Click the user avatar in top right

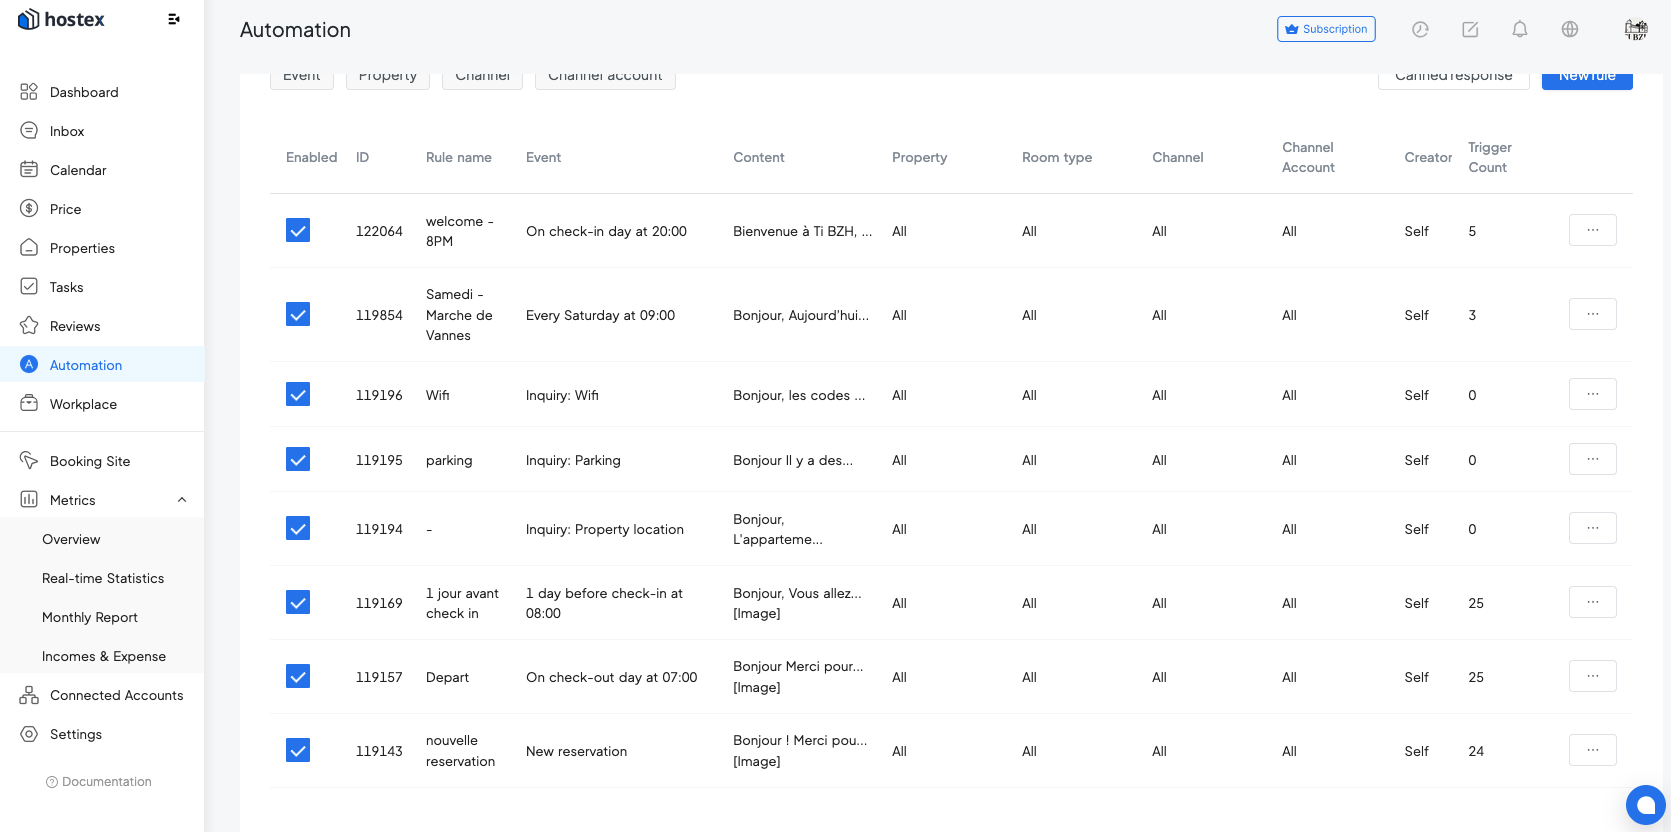pyautogui.click(x=1635, y=29)
